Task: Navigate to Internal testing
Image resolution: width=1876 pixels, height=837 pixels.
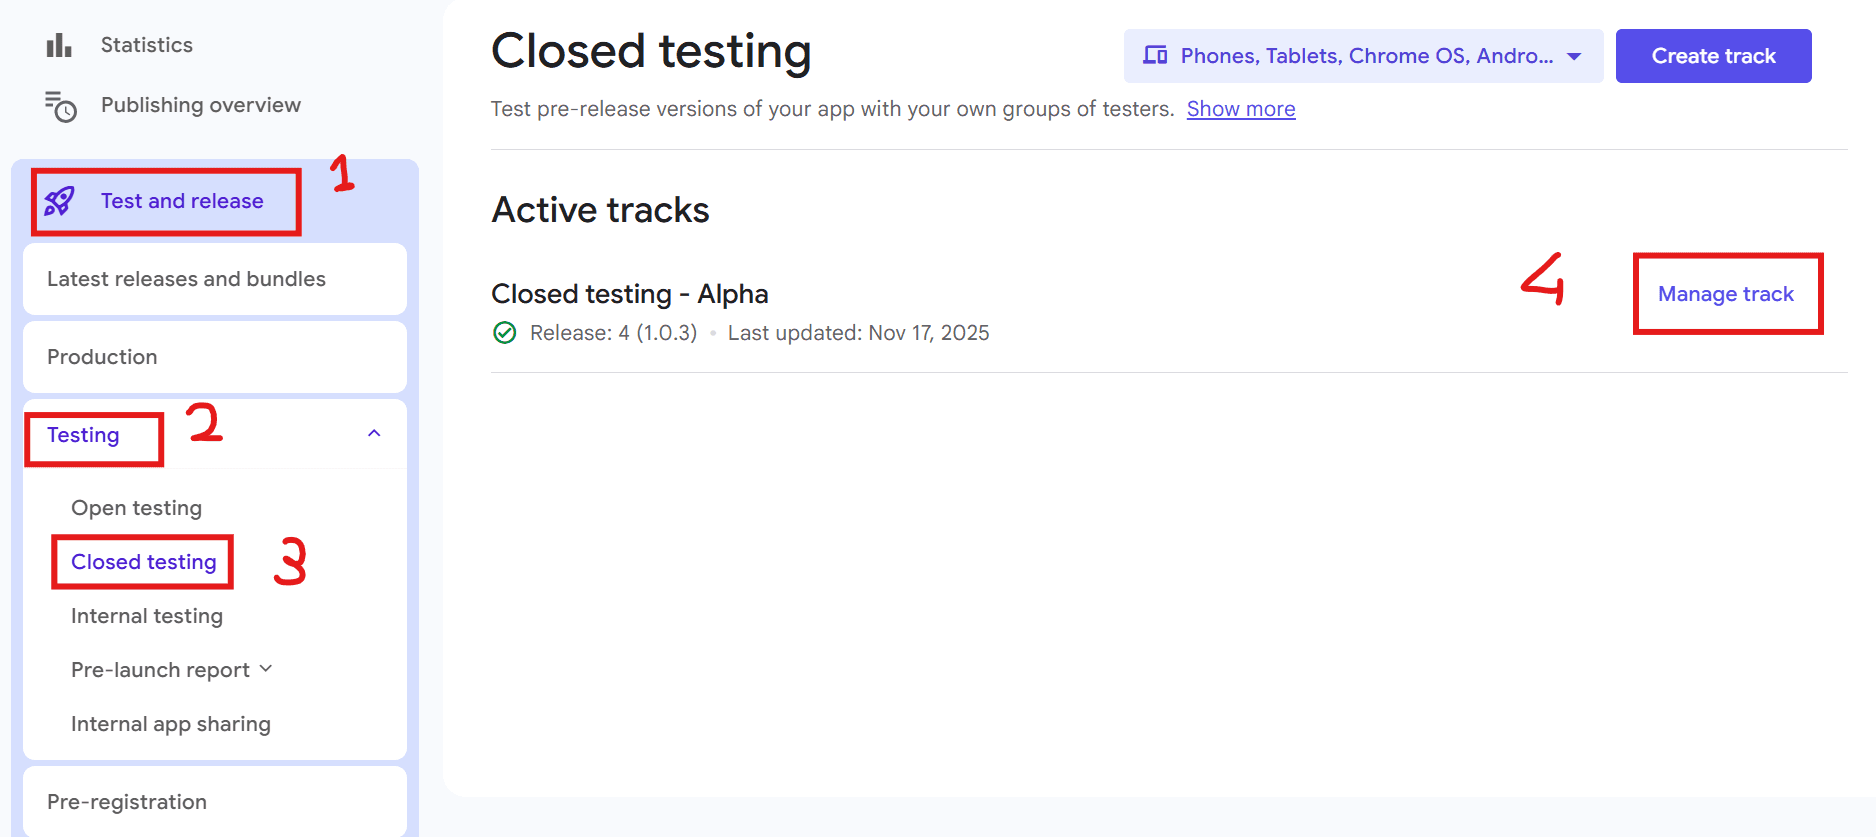Action: pos(146,616)
